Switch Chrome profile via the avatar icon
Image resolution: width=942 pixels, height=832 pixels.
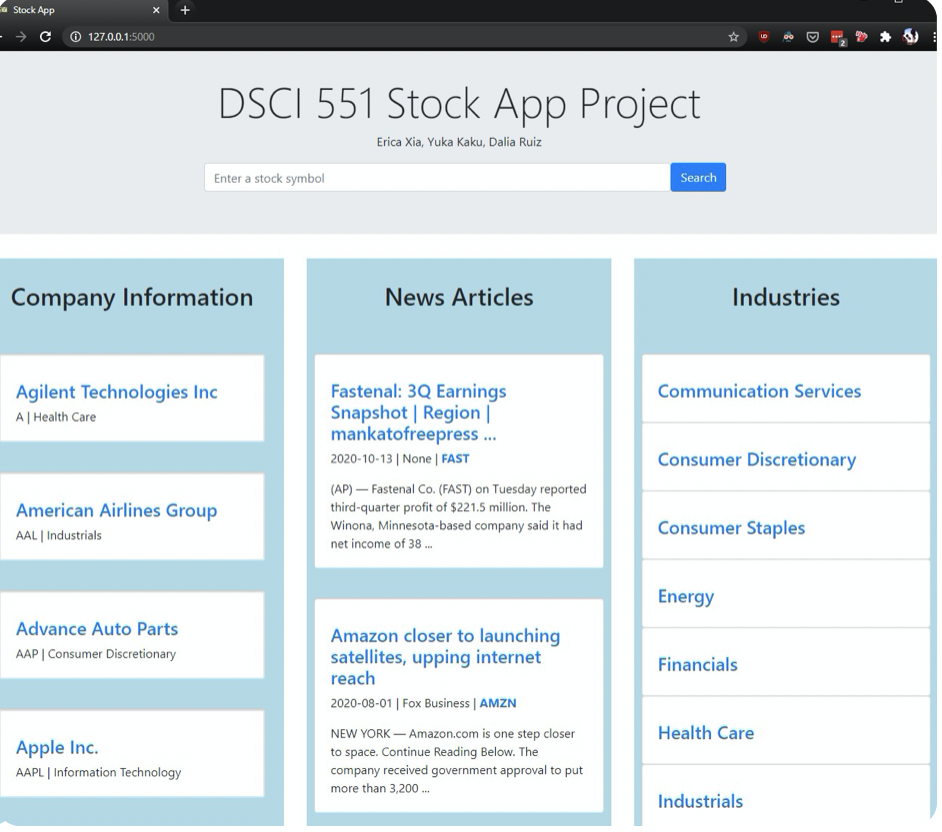pos(910,36)
